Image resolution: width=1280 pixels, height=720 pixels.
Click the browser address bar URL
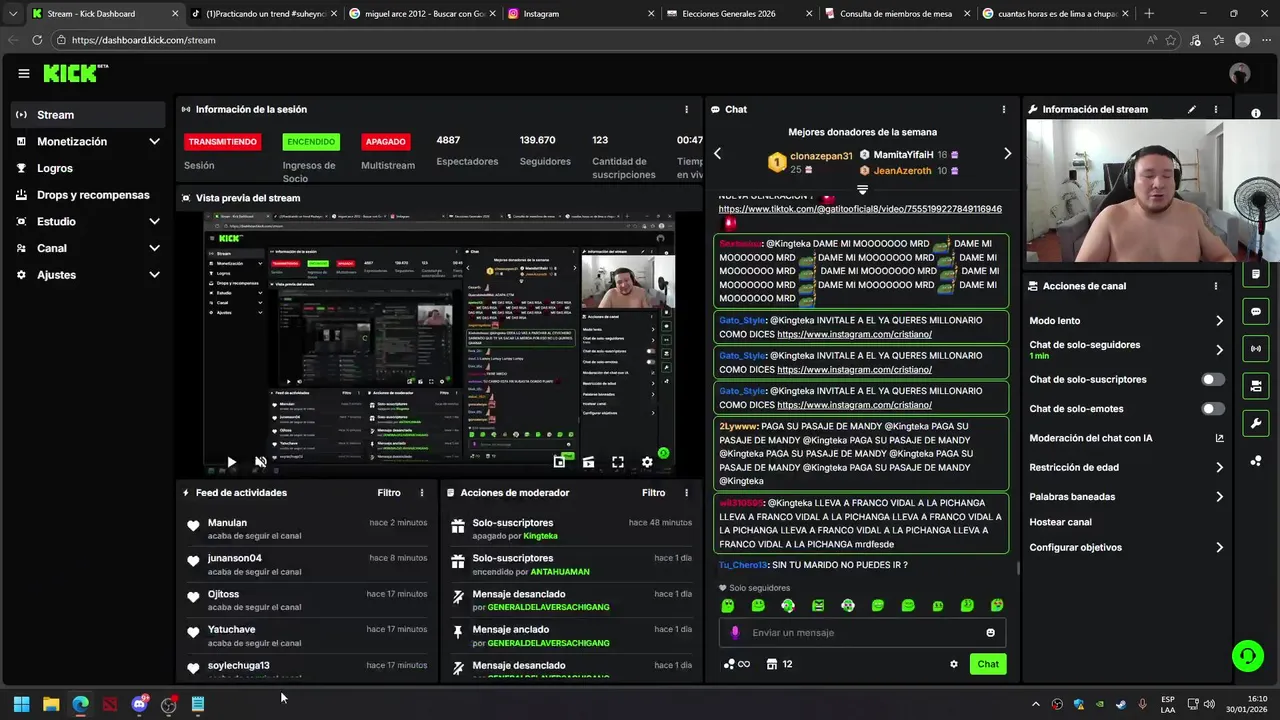point(143,40)
